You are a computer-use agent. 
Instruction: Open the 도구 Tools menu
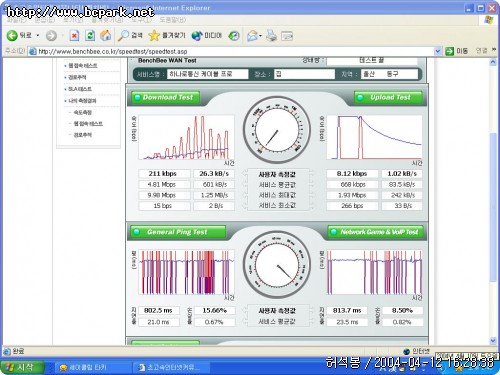(x=141, y=20)
